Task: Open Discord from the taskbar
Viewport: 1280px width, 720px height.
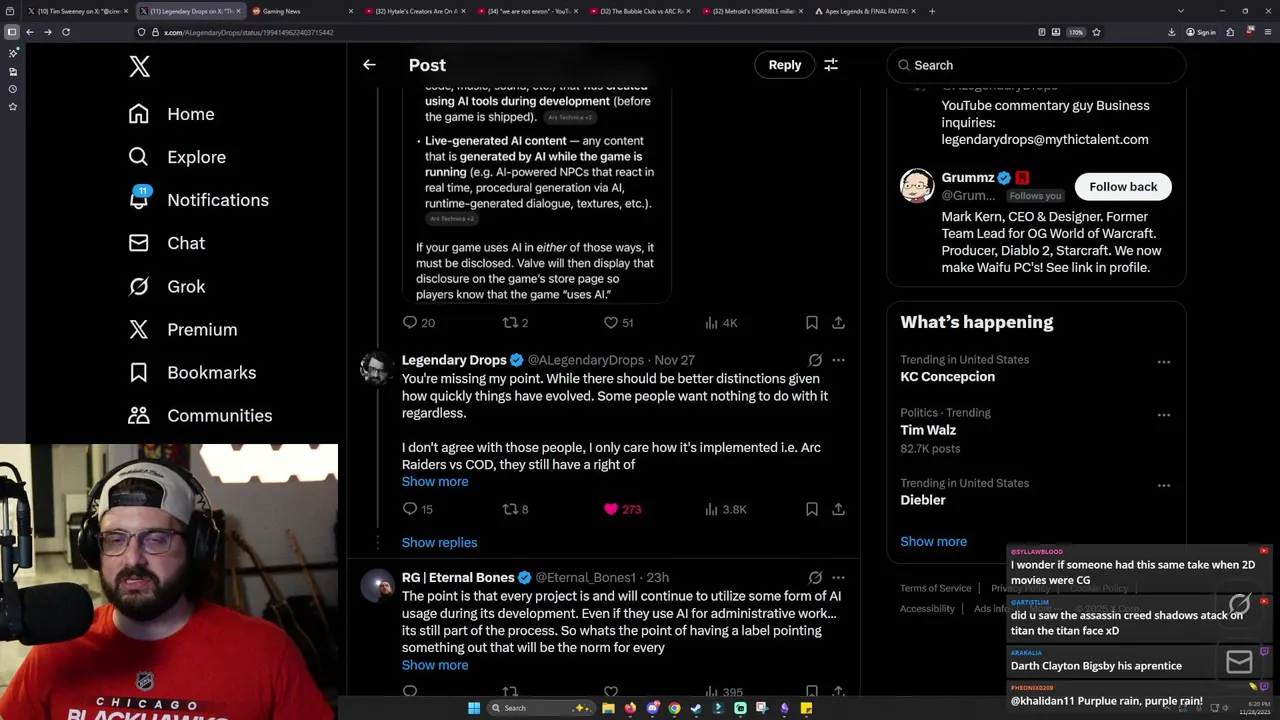Action: click(x=652, y=708)
